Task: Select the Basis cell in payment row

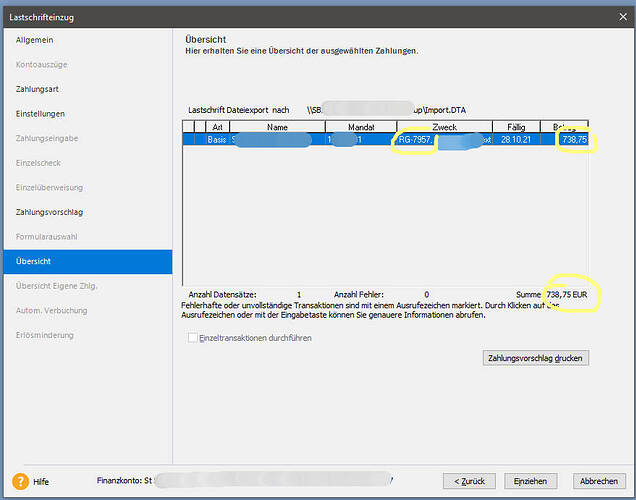Action: coord(217,140)
